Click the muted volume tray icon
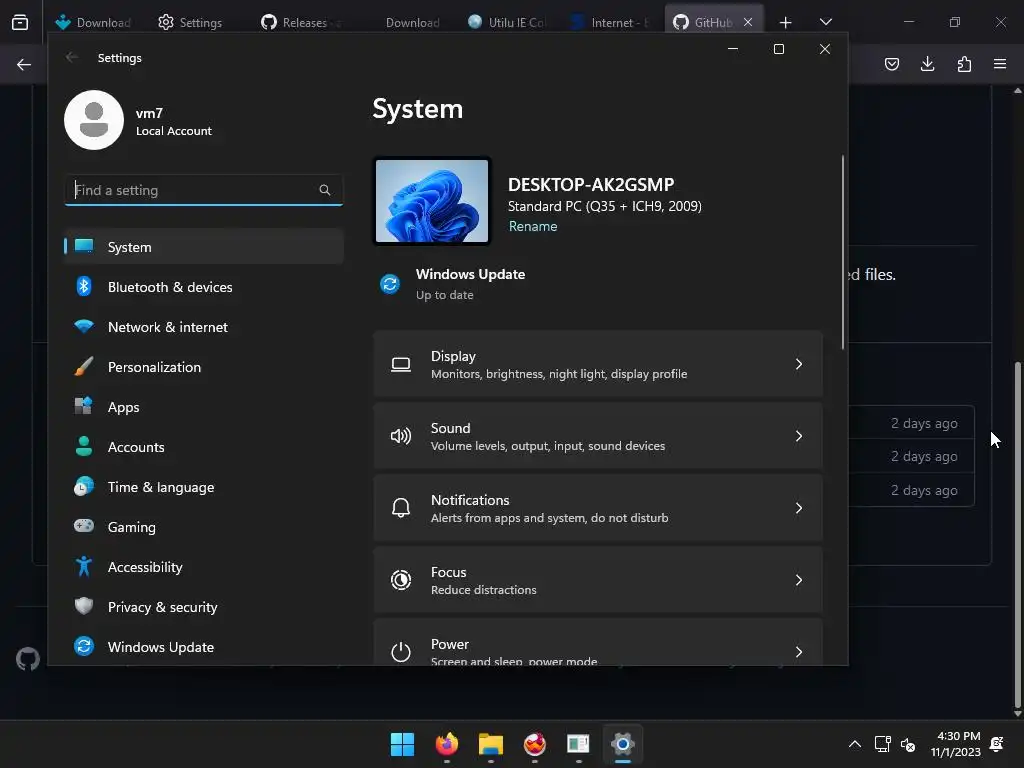The image size is (1024, 768). pos(908,744)
